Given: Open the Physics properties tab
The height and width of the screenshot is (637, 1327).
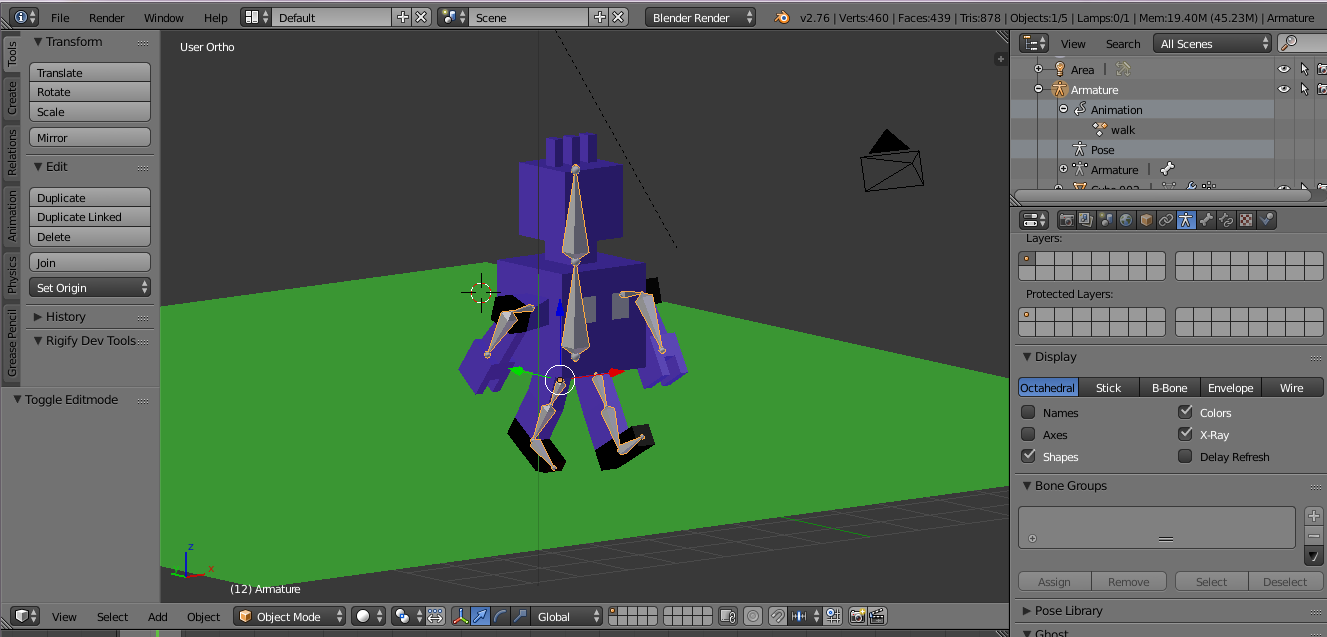Looking at the screenshot, I should [x=1266, y=220].
